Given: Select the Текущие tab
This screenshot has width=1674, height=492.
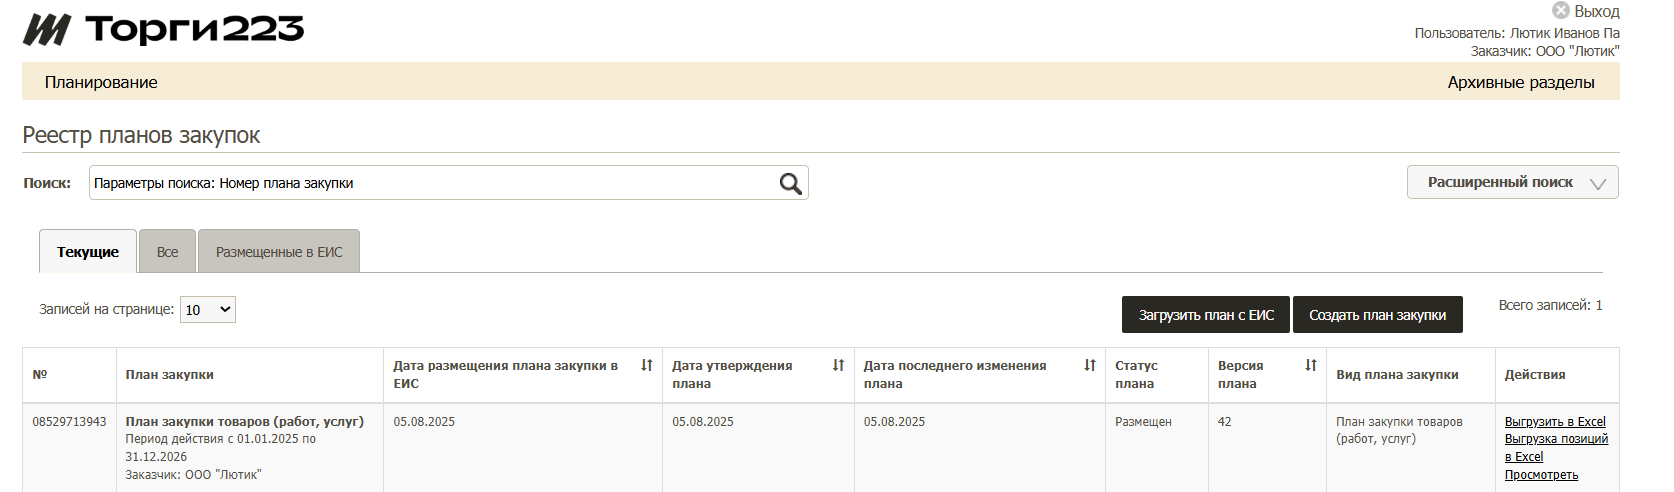Looking at the screenshot, I should 88,252.
